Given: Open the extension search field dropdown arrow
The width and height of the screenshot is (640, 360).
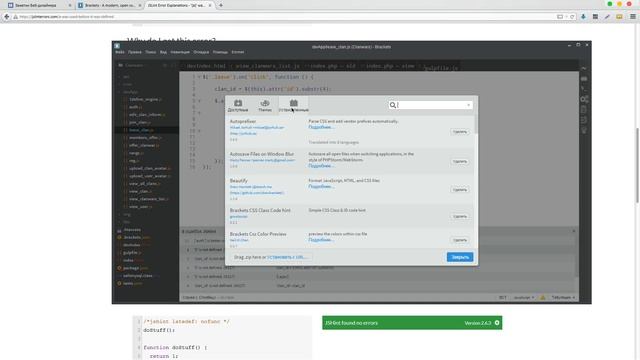Looking at the screenshot, I should tap(468, 105).
